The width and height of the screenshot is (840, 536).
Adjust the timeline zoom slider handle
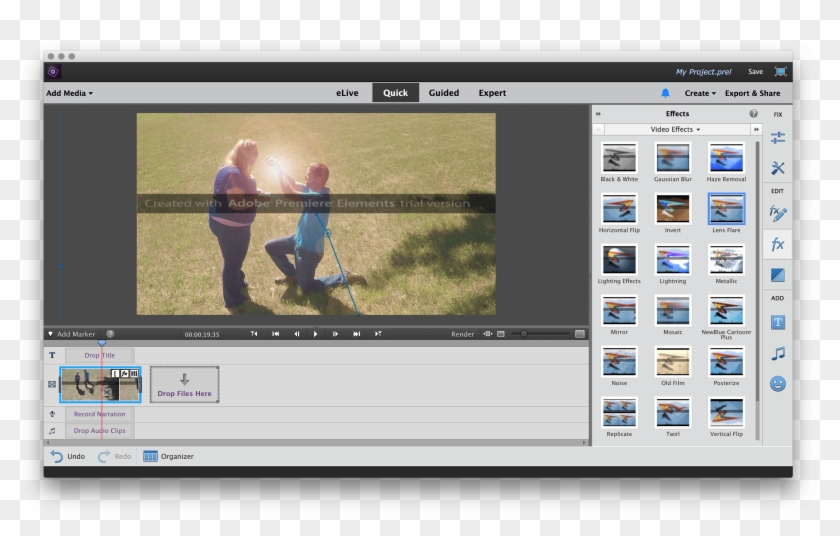tap(524, 334)
